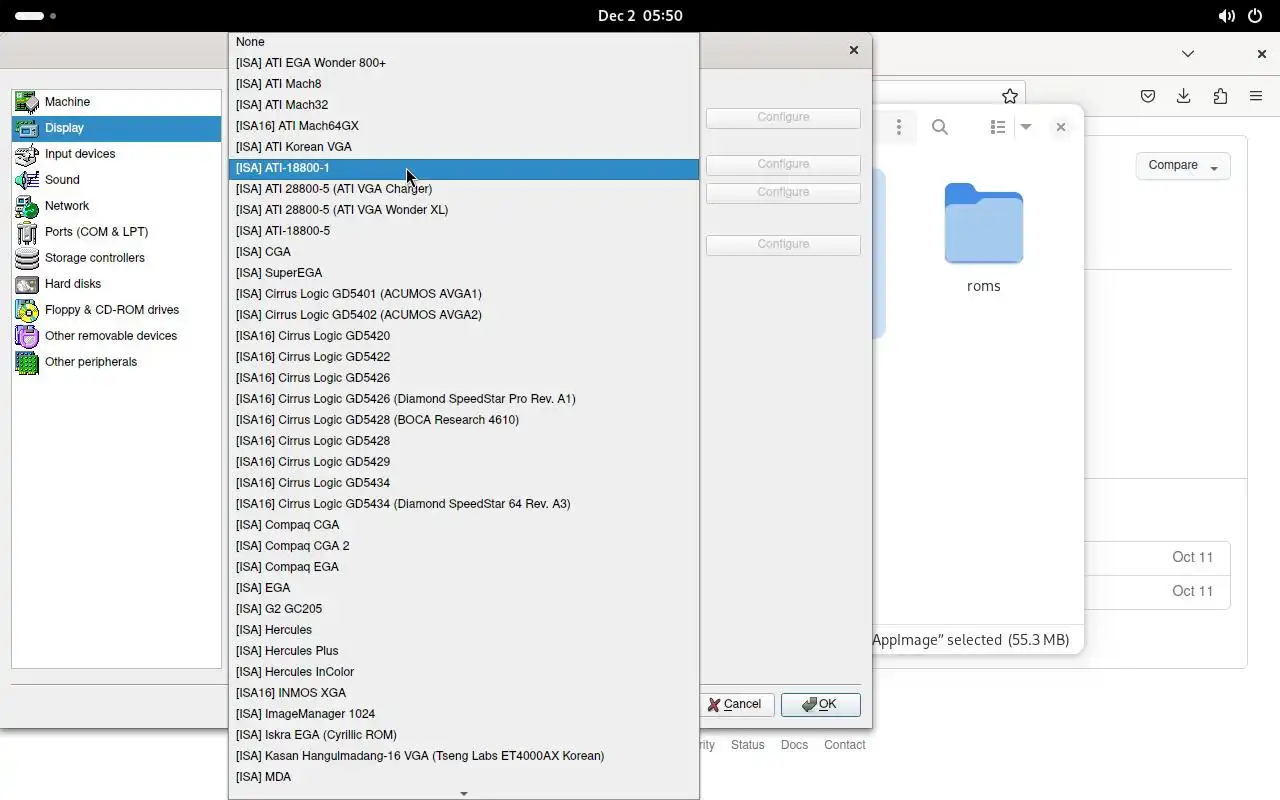Open browser downloads icon
Image resolution: width=1280 pixels, height=800 pixels.
(x=1184, y=96)
